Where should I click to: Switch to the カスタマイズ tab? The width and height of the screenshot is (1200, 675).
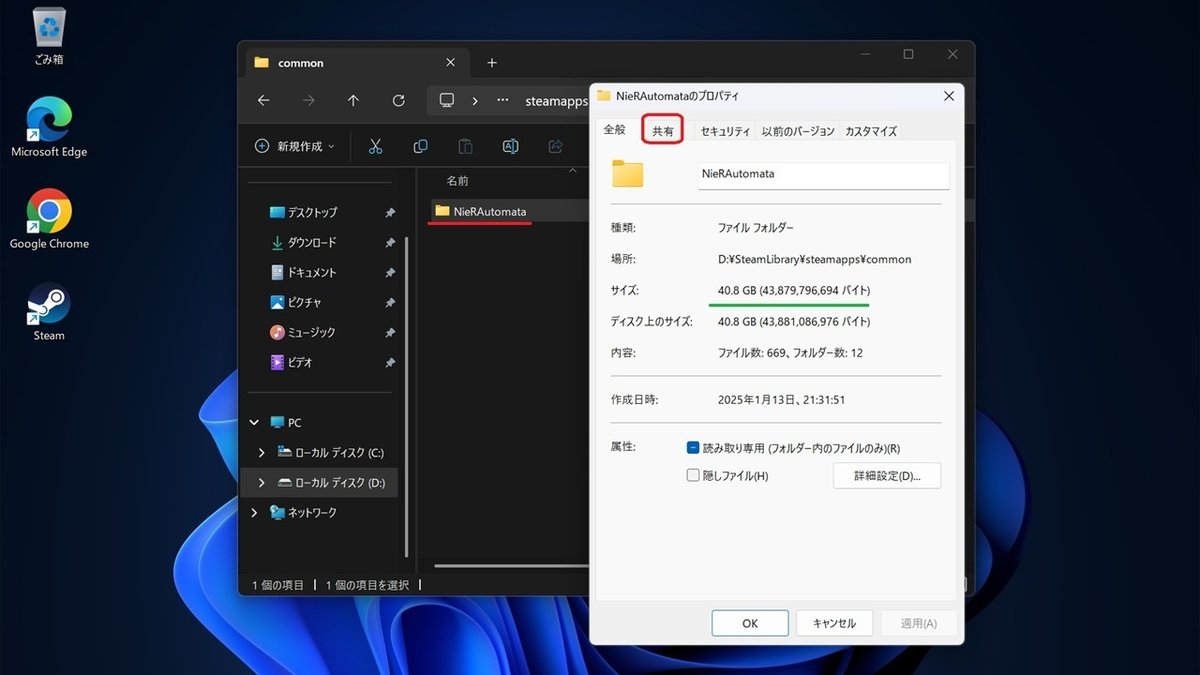[871, 131]
